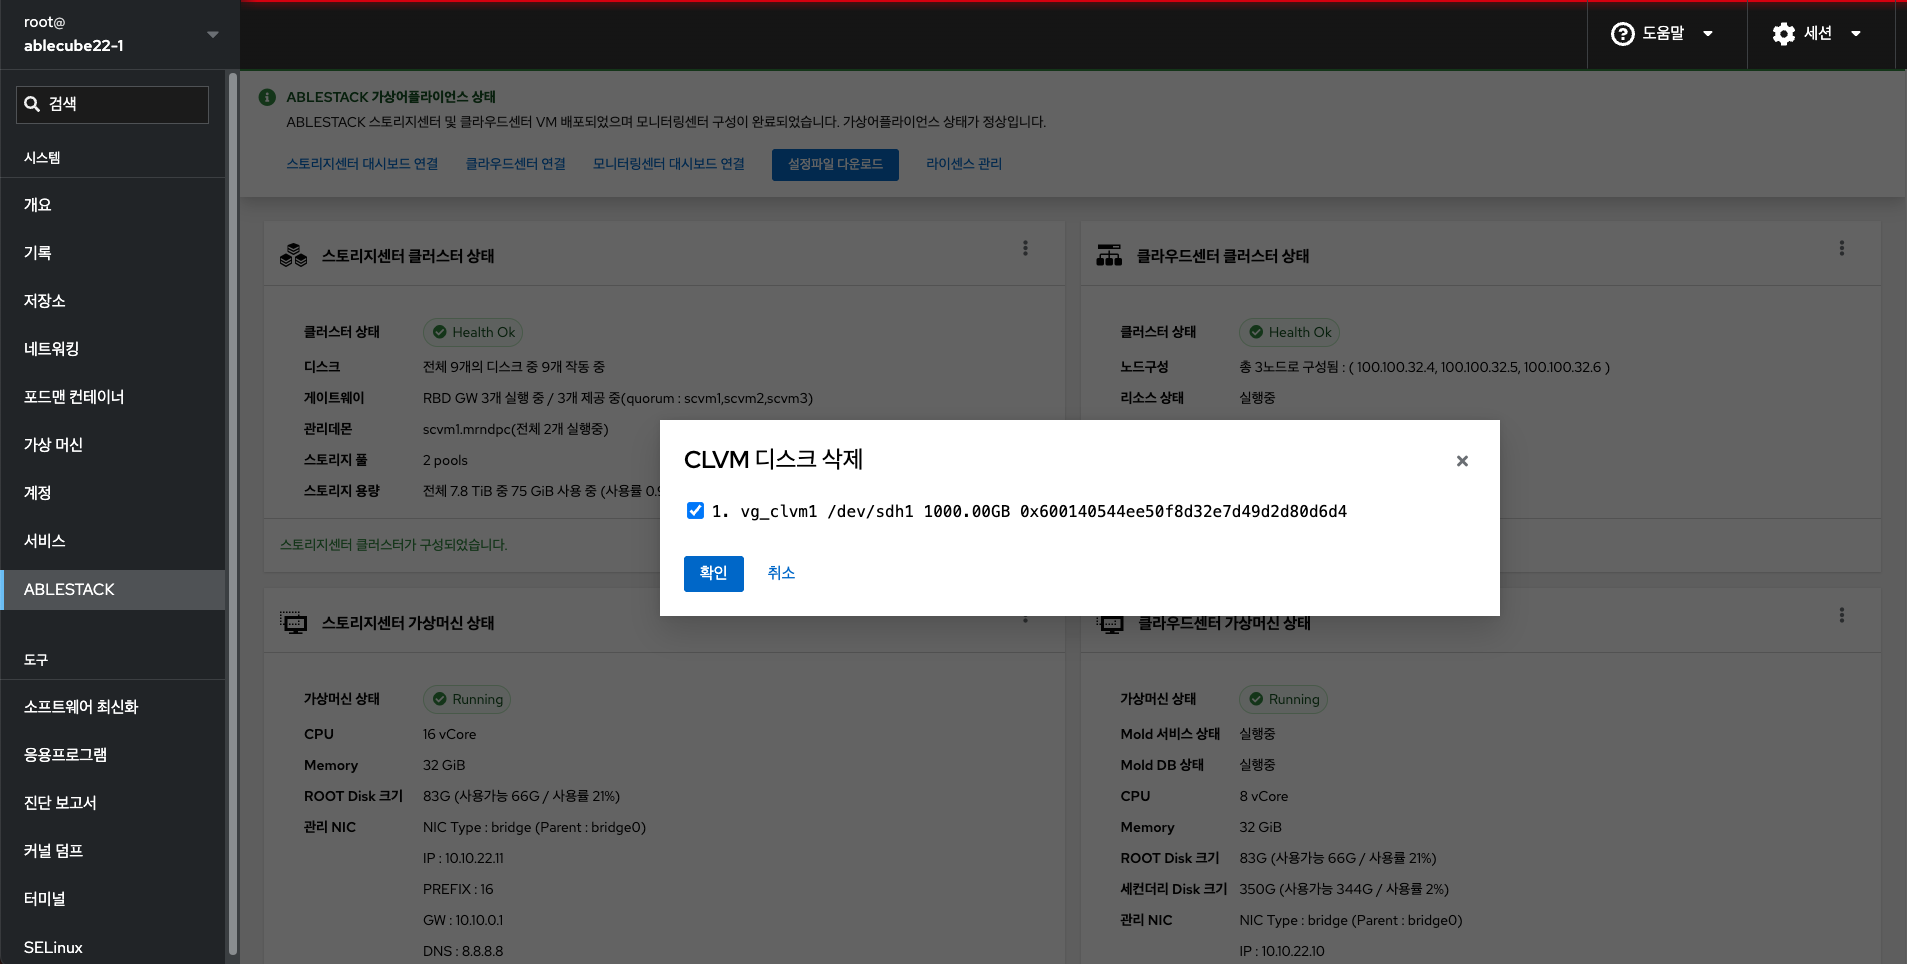The image size is (1907, 964).
Task: Open the 세션 session dropdown
Action: (1817, 34)
